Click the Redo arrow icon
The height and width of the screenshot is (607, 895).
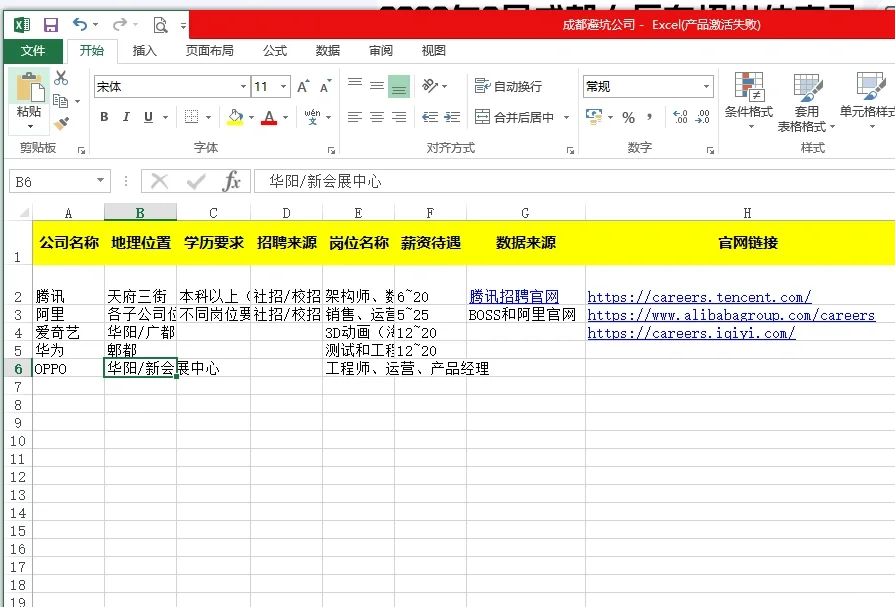pyautogui.click(x=119, y=24)
